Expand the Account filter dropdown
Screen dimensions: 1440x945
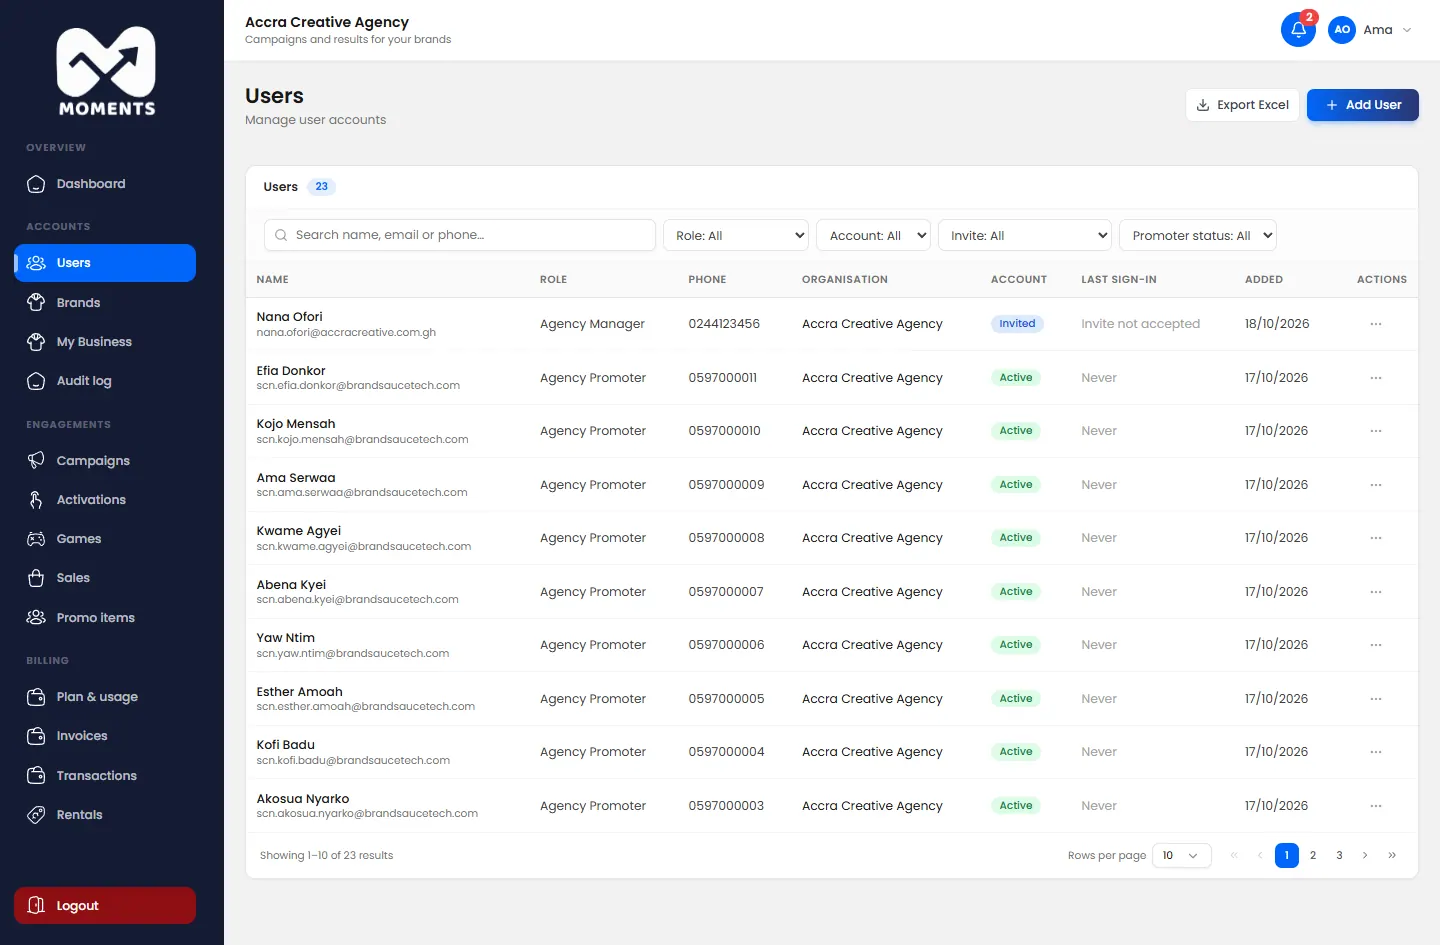874,236
